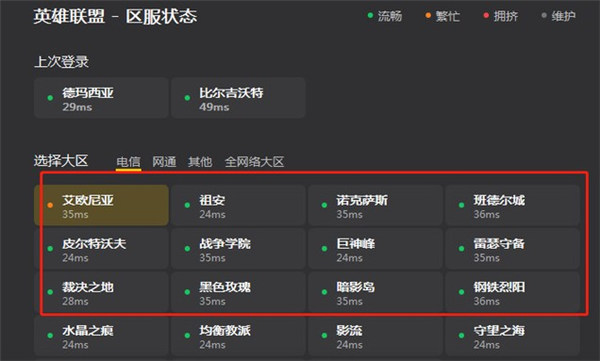Select the 电信 tab

129,162
